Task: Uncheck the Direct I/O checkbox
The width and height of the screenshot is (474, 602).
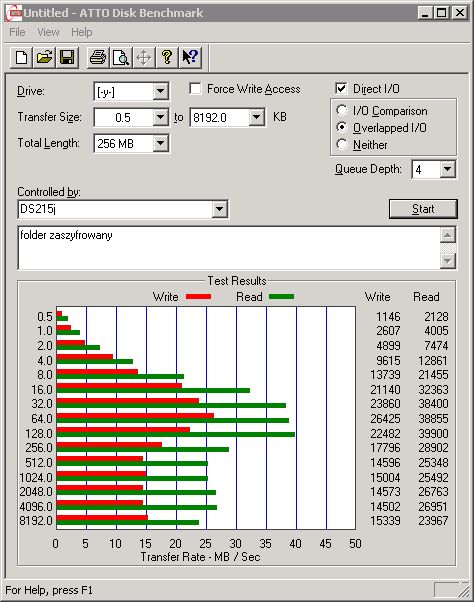Action: [x=341, y=89]
